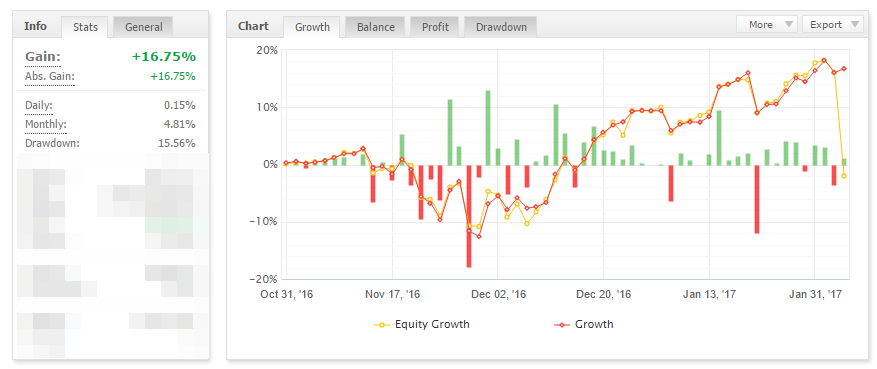Click the 0.15% daily value
The image size is (877, 369).
[x=180, y=105]
